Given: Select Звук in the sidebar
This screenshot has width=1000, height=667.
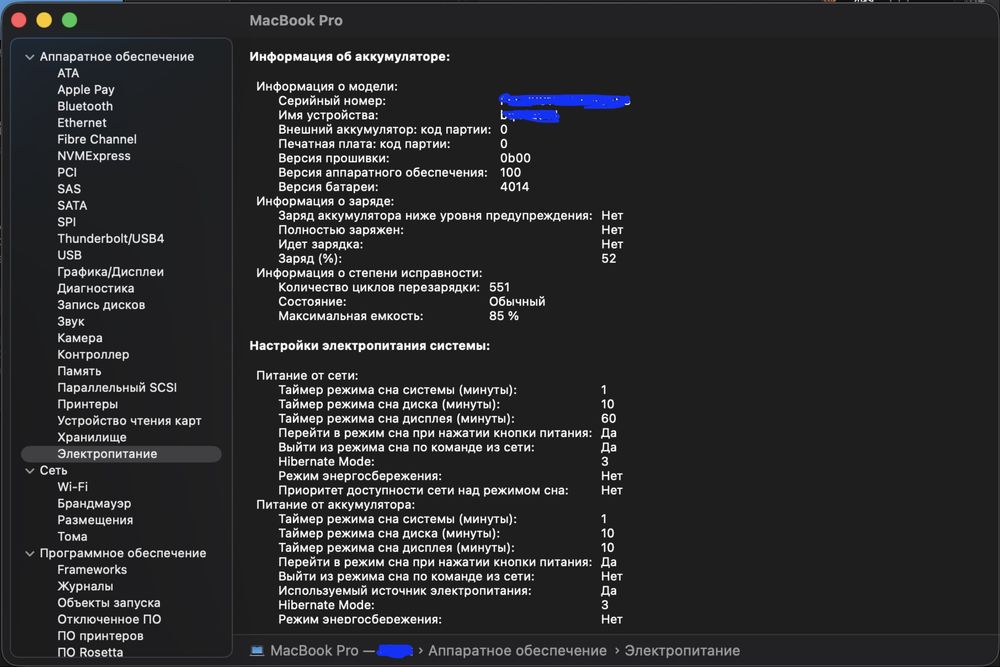Looking at the screenshot, I should (x=70, y=322).
